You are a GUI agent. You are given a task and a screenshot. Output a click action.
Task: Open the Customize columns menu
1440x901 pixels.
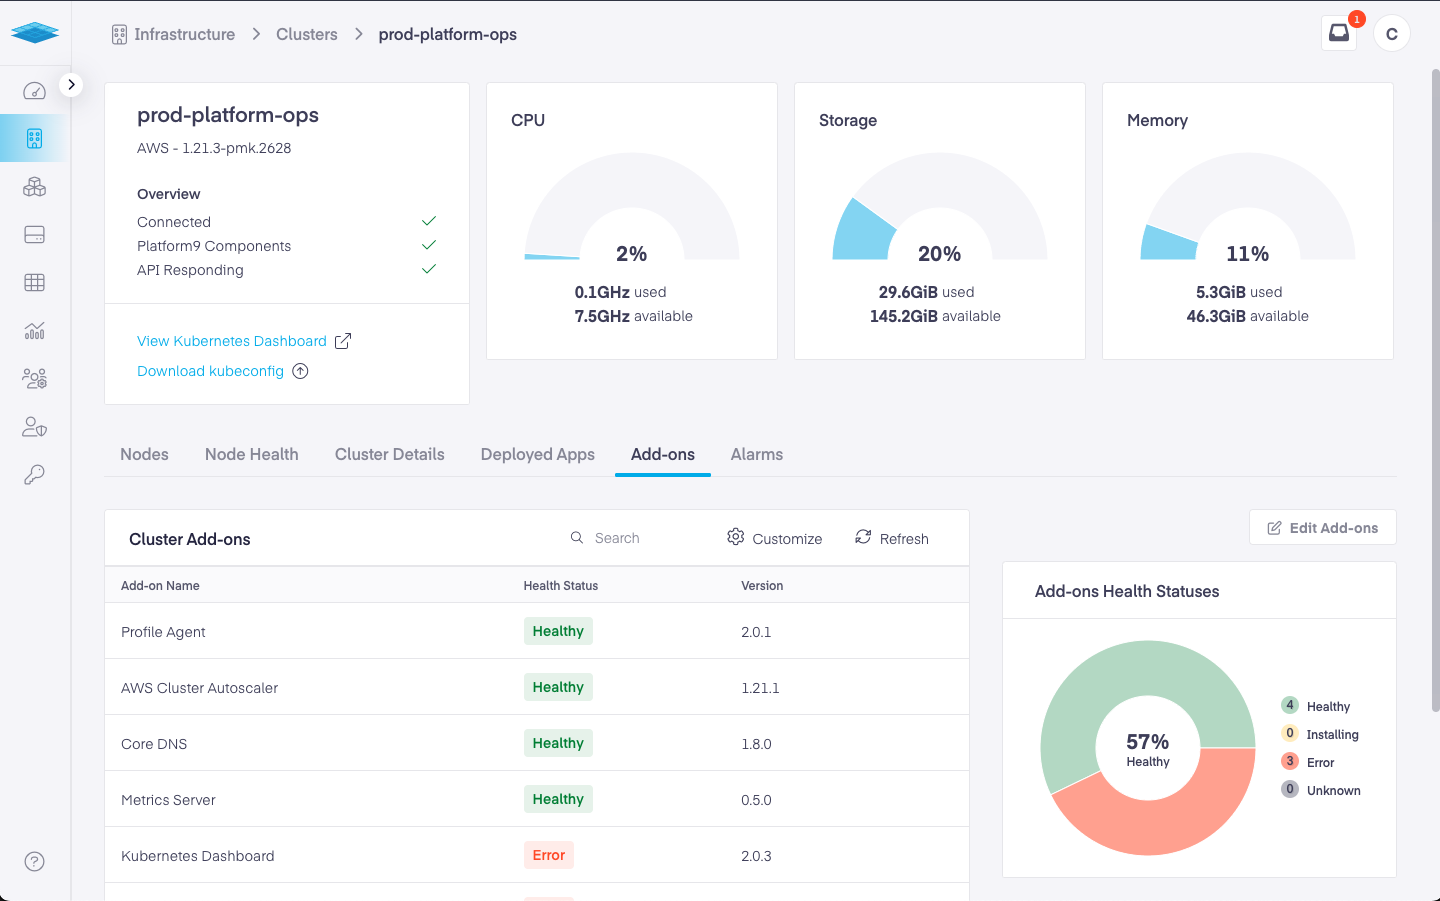pos(774,538)
